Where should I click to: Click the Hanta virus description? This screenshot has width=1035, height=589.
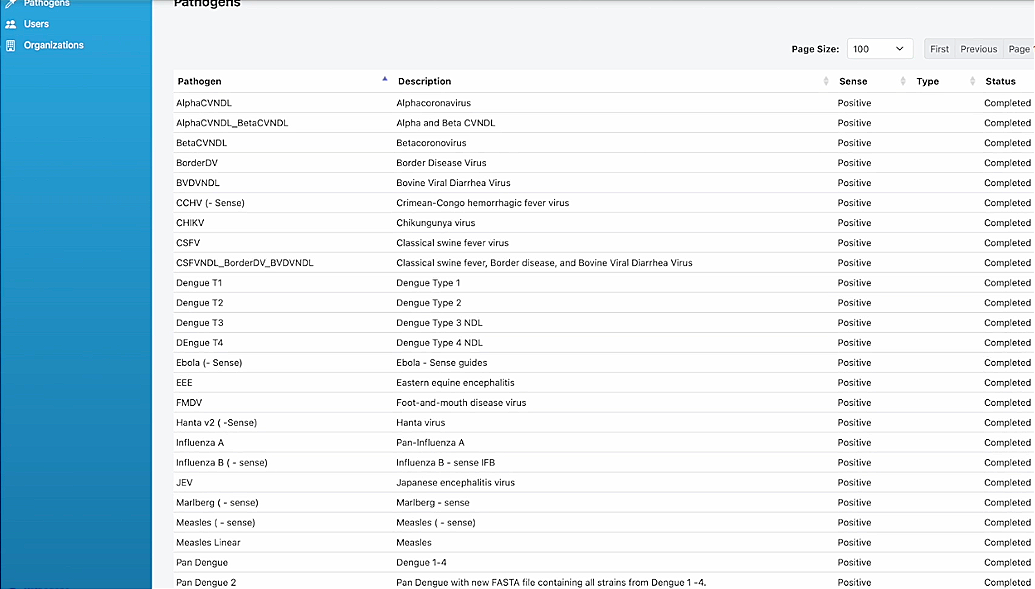[420, 423]
